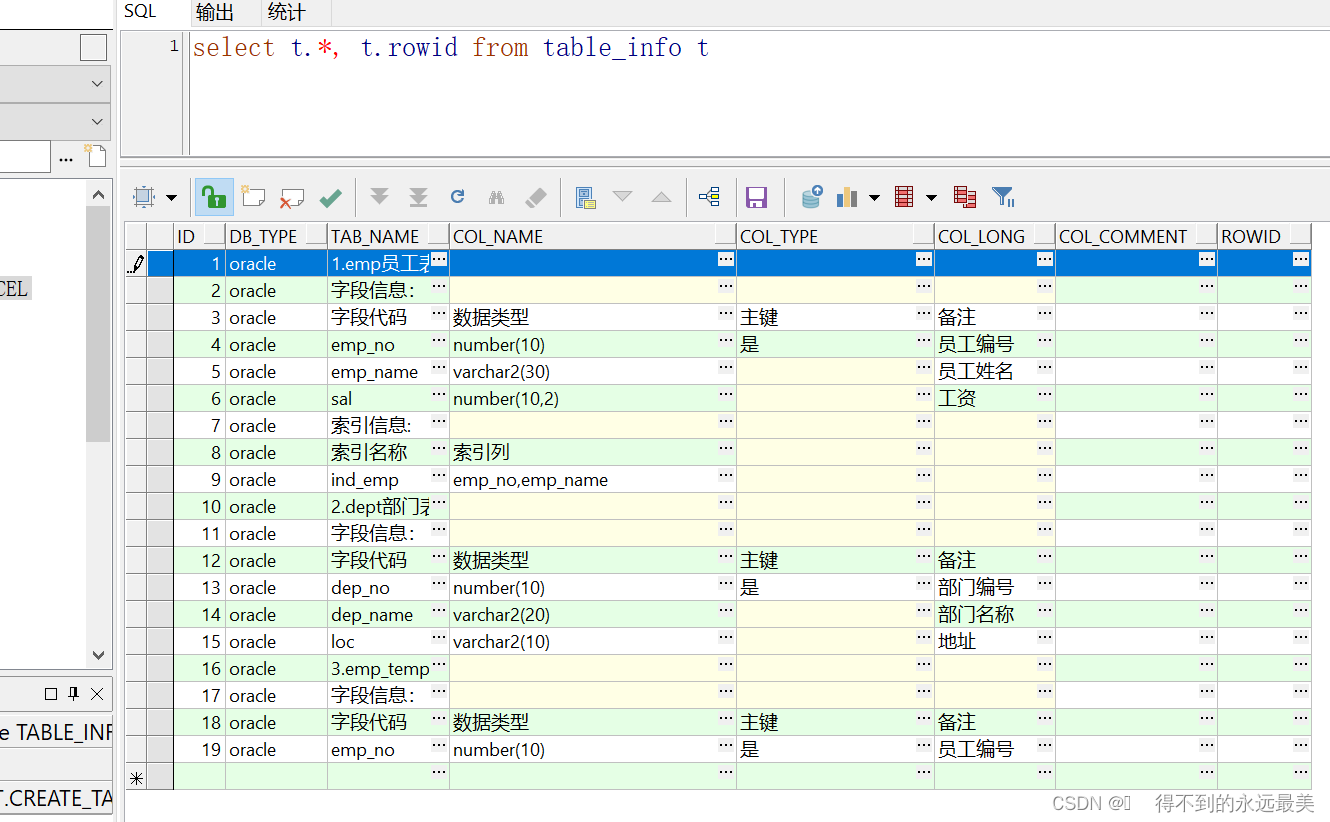Click the delete record icon
The width and height of the screenshot is (1330, 822).
pyautogui.click(x=293, y=197)
